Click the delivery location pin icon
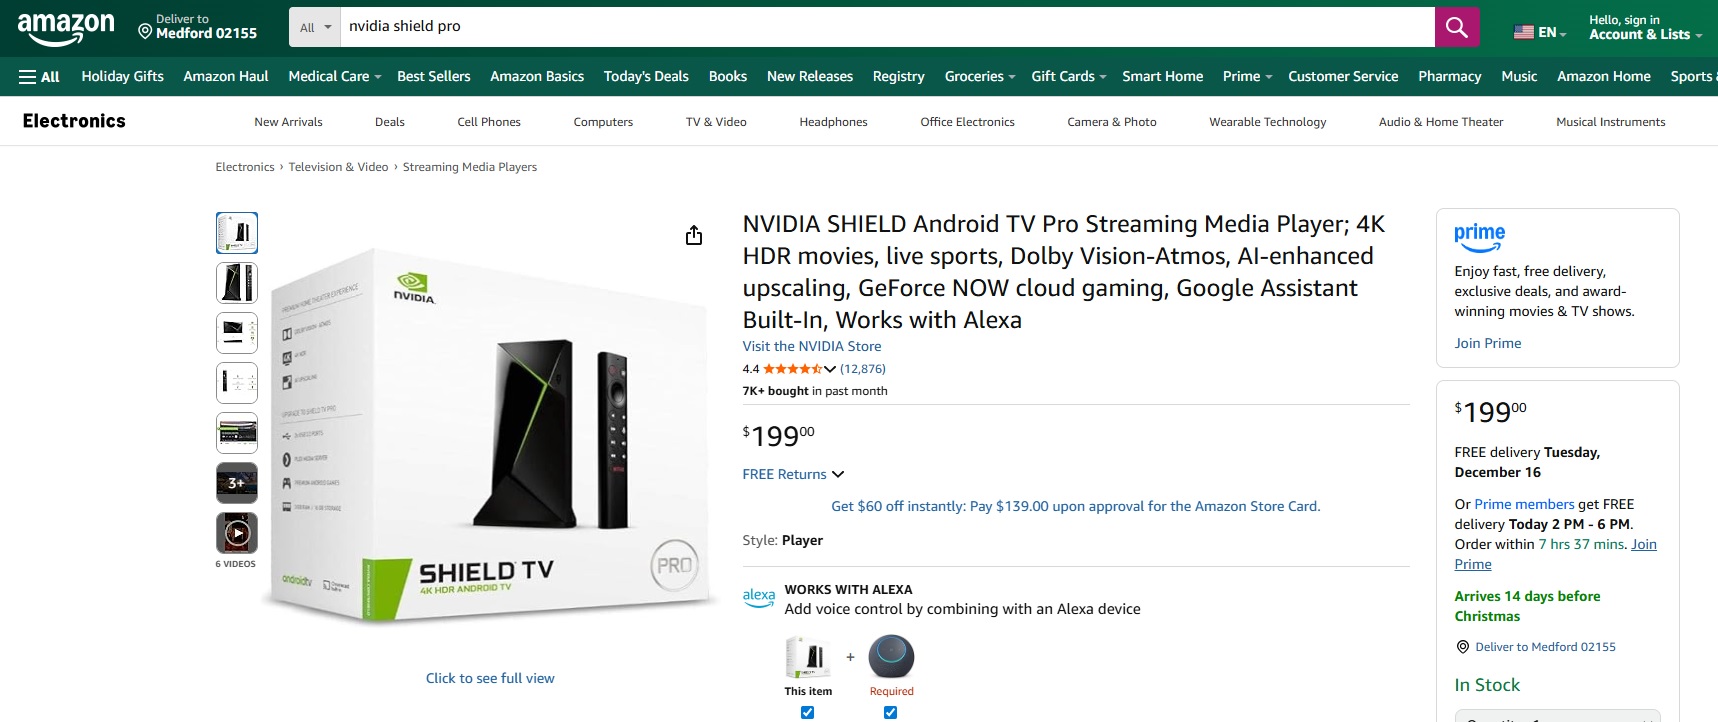 [145, 33]
